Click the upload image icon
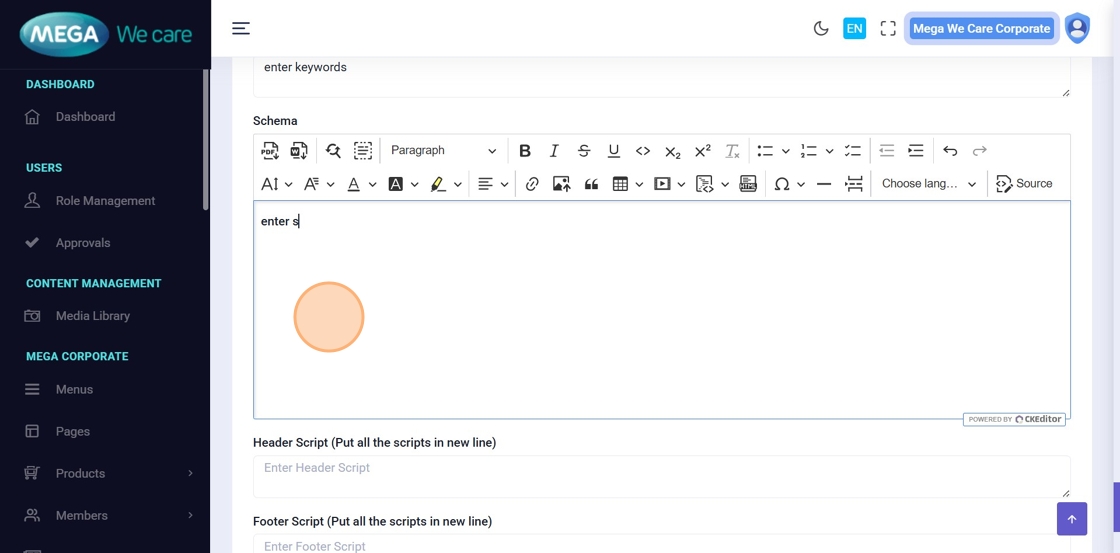This screenshot has width=1120, height=553. tap(561, 184)
